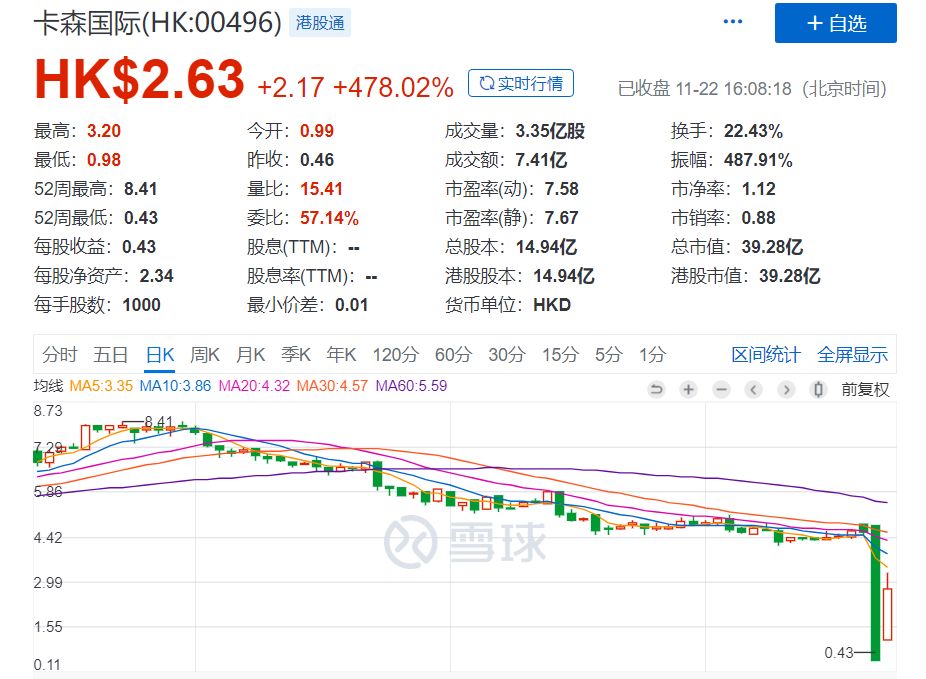The image size is (926, 679).
Task: Click 今开 value 0.99
Action: 317,130
